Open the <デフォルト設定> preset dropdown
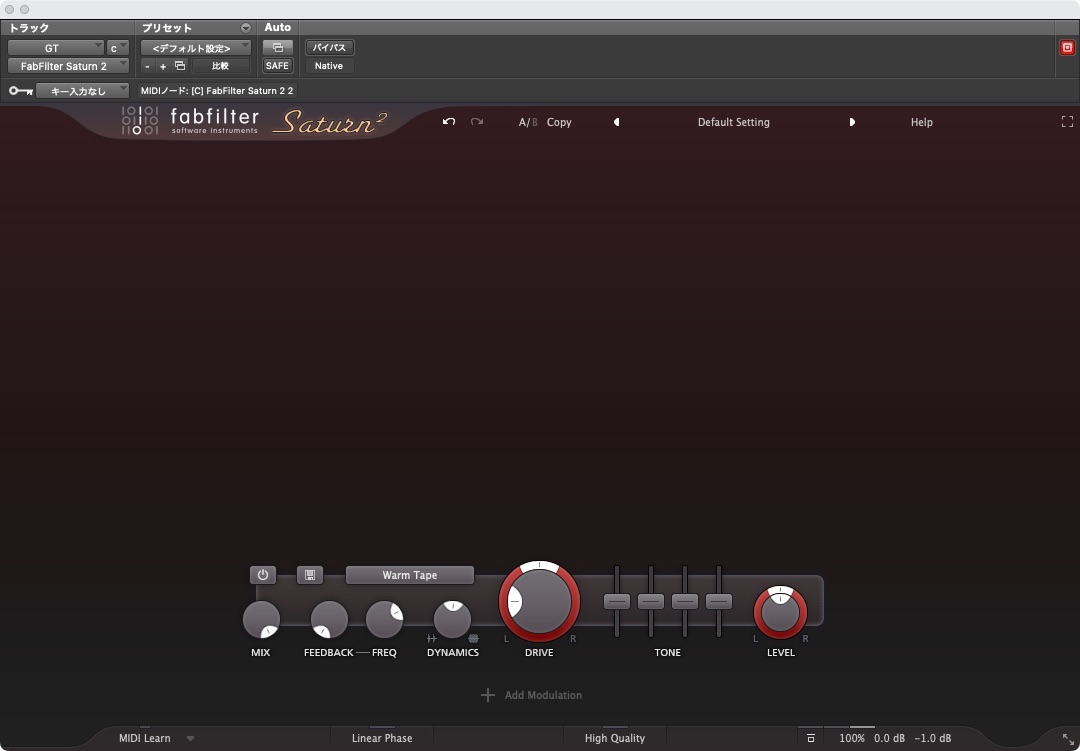The height and width of the screenshot is (751, 1080). point(196,48)
